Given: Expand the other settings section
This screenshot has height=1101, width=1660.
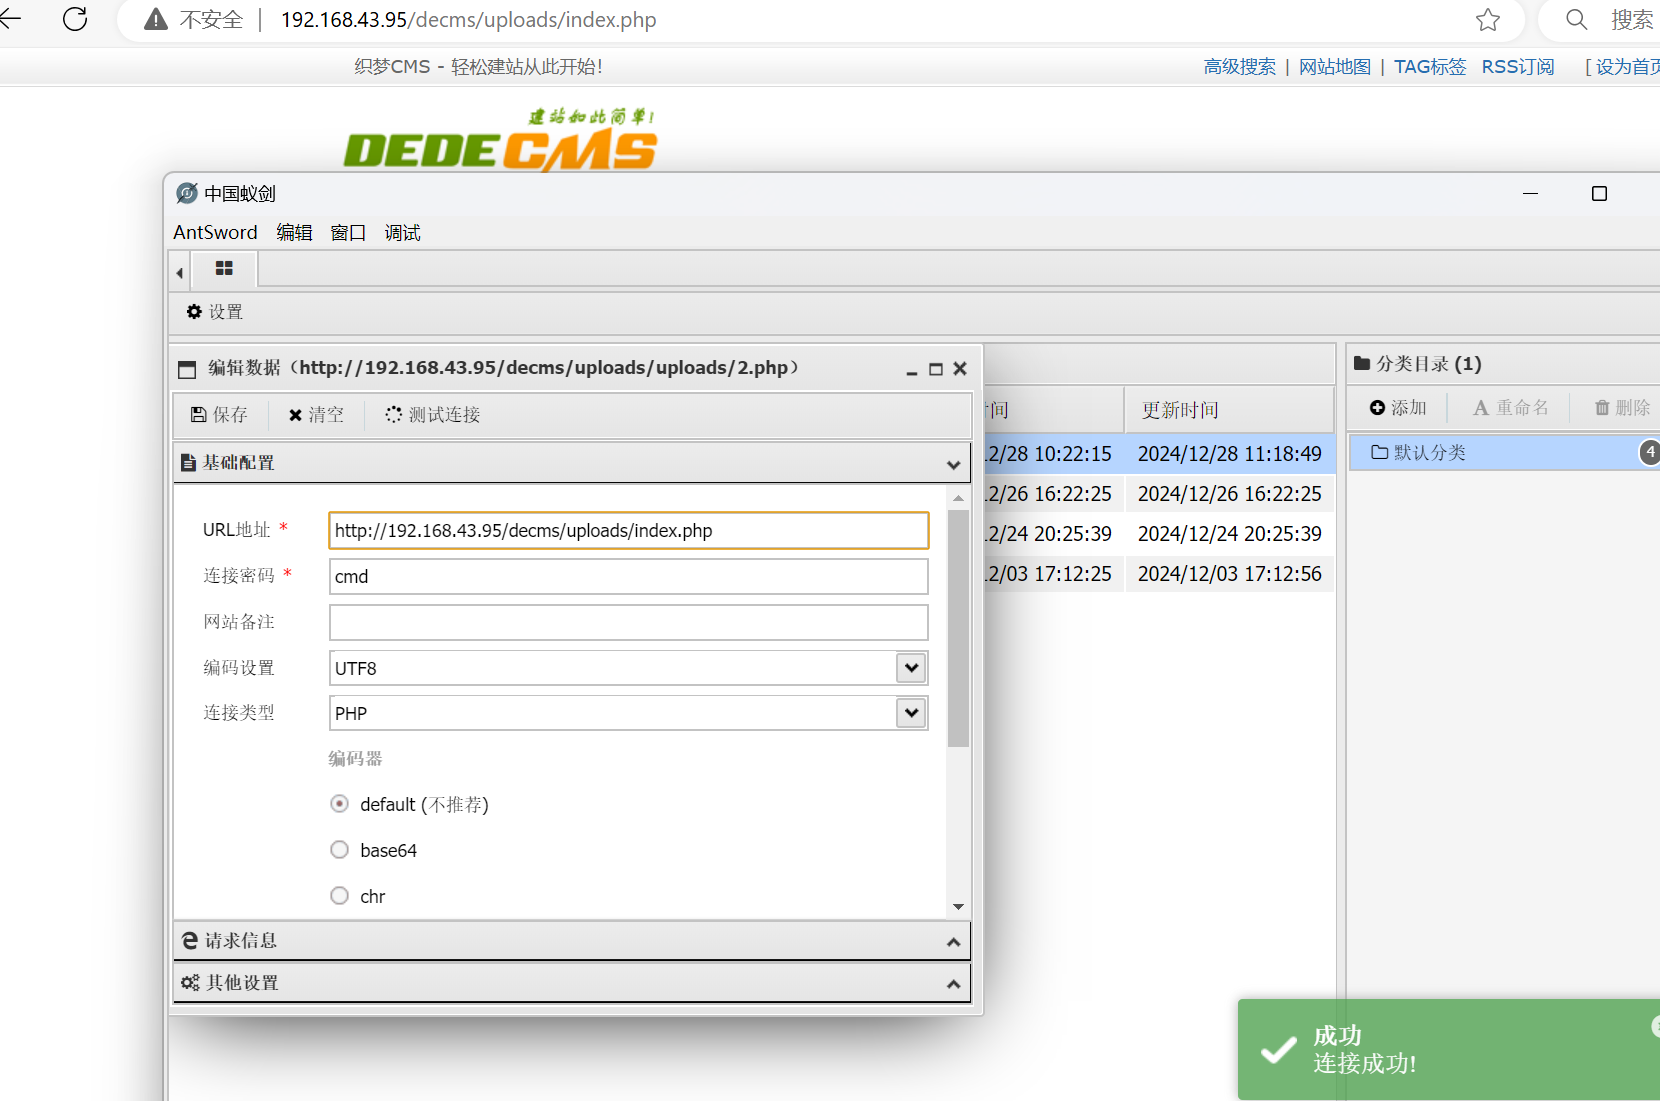Looking at the screenshot, I should tap(572, 983).
